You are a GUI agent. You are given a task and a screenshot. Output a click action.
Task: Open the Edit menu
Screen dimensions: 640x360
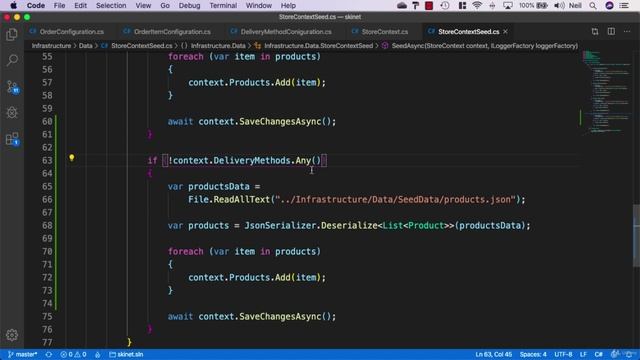point(80,5)
